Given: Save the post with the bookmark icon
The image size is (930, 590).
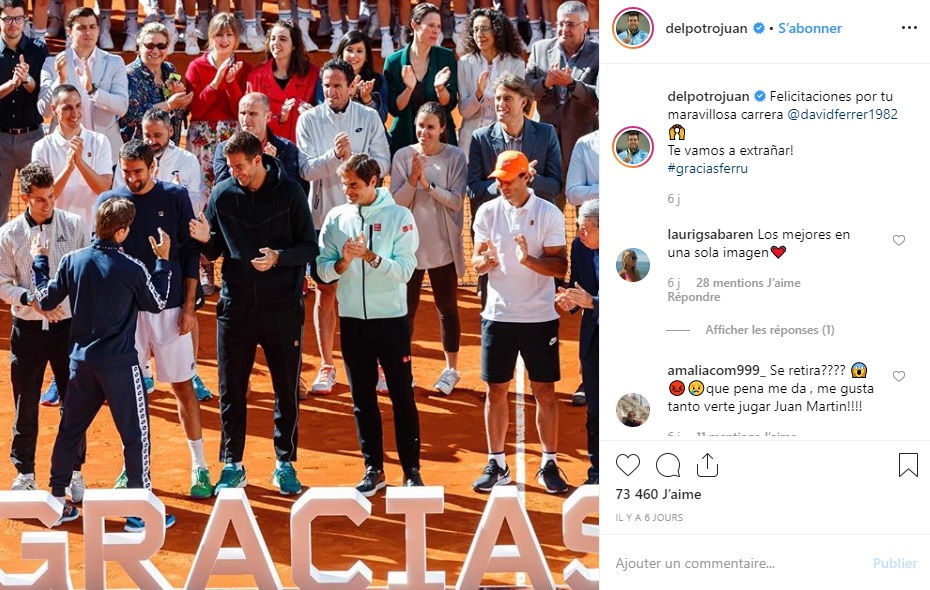Looking at the screenshot, I should (908, 465).
